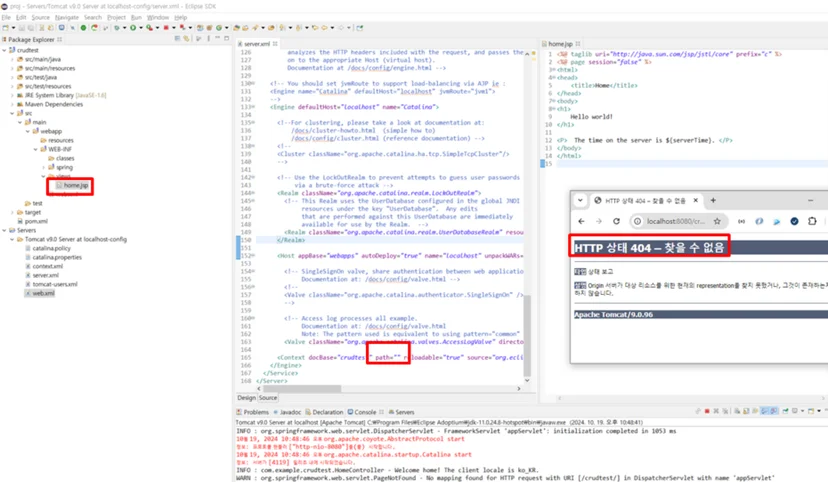This screenshot has height=482, width=828.
Task: Click the browser back arrow
Action: pos(581,221)
